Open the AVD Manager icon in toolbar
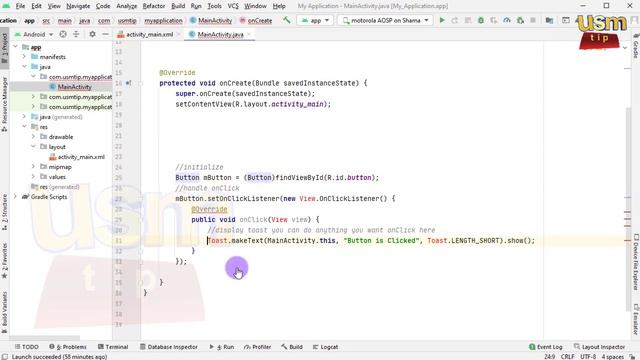This screenshot has height=360, width=640. pos(566,20)
